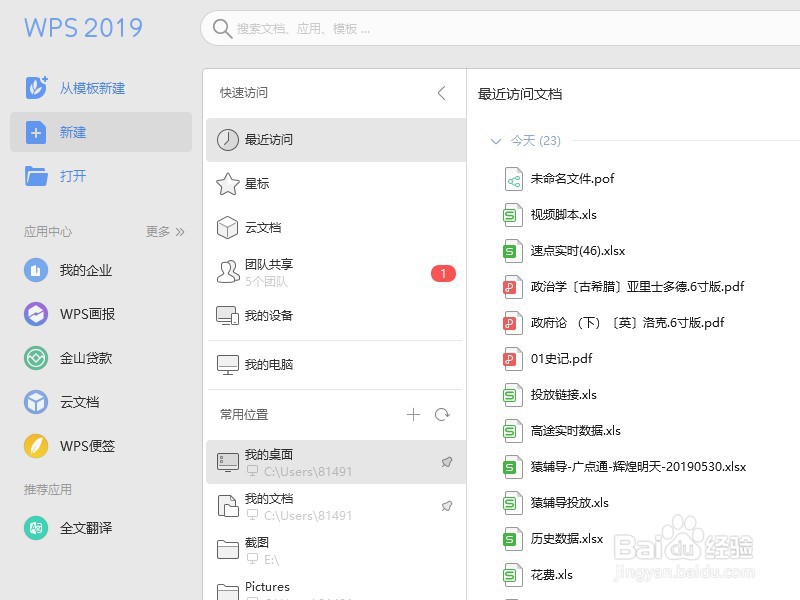Select 我的电脑 in quick access
The height and width of the screenshot is (600, 800).
[336, 365]
